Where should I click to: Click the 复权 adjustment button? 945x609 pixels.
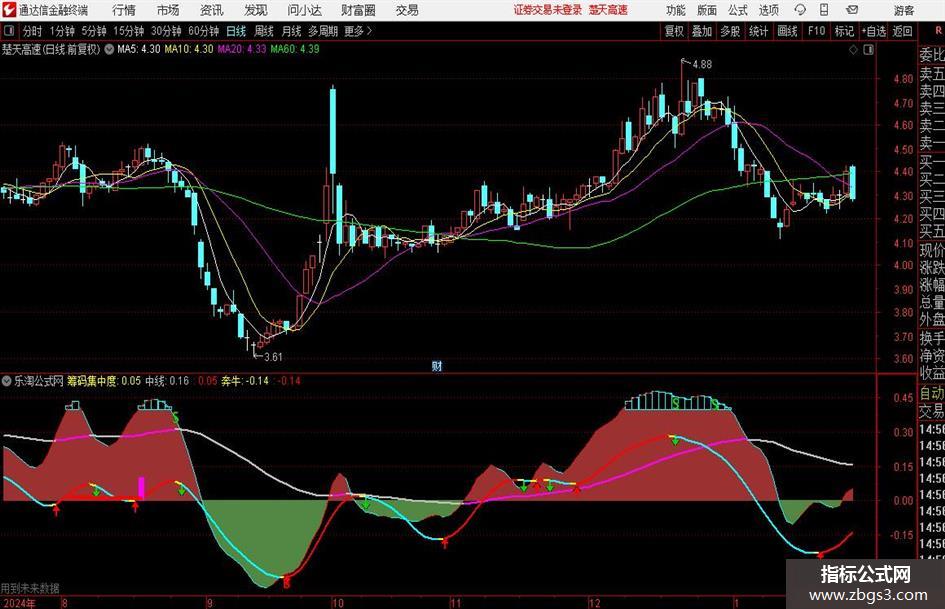click(x=674, y=31)
